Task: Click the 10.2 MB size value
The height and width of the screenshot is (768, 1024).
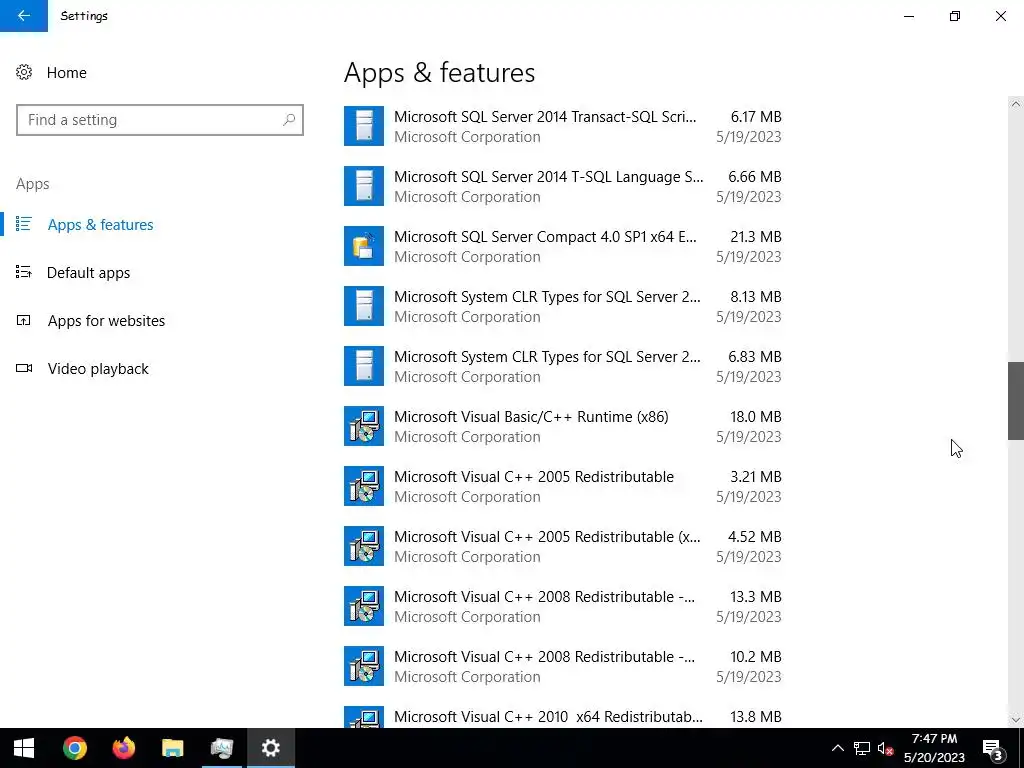Action: pos(756,656)
